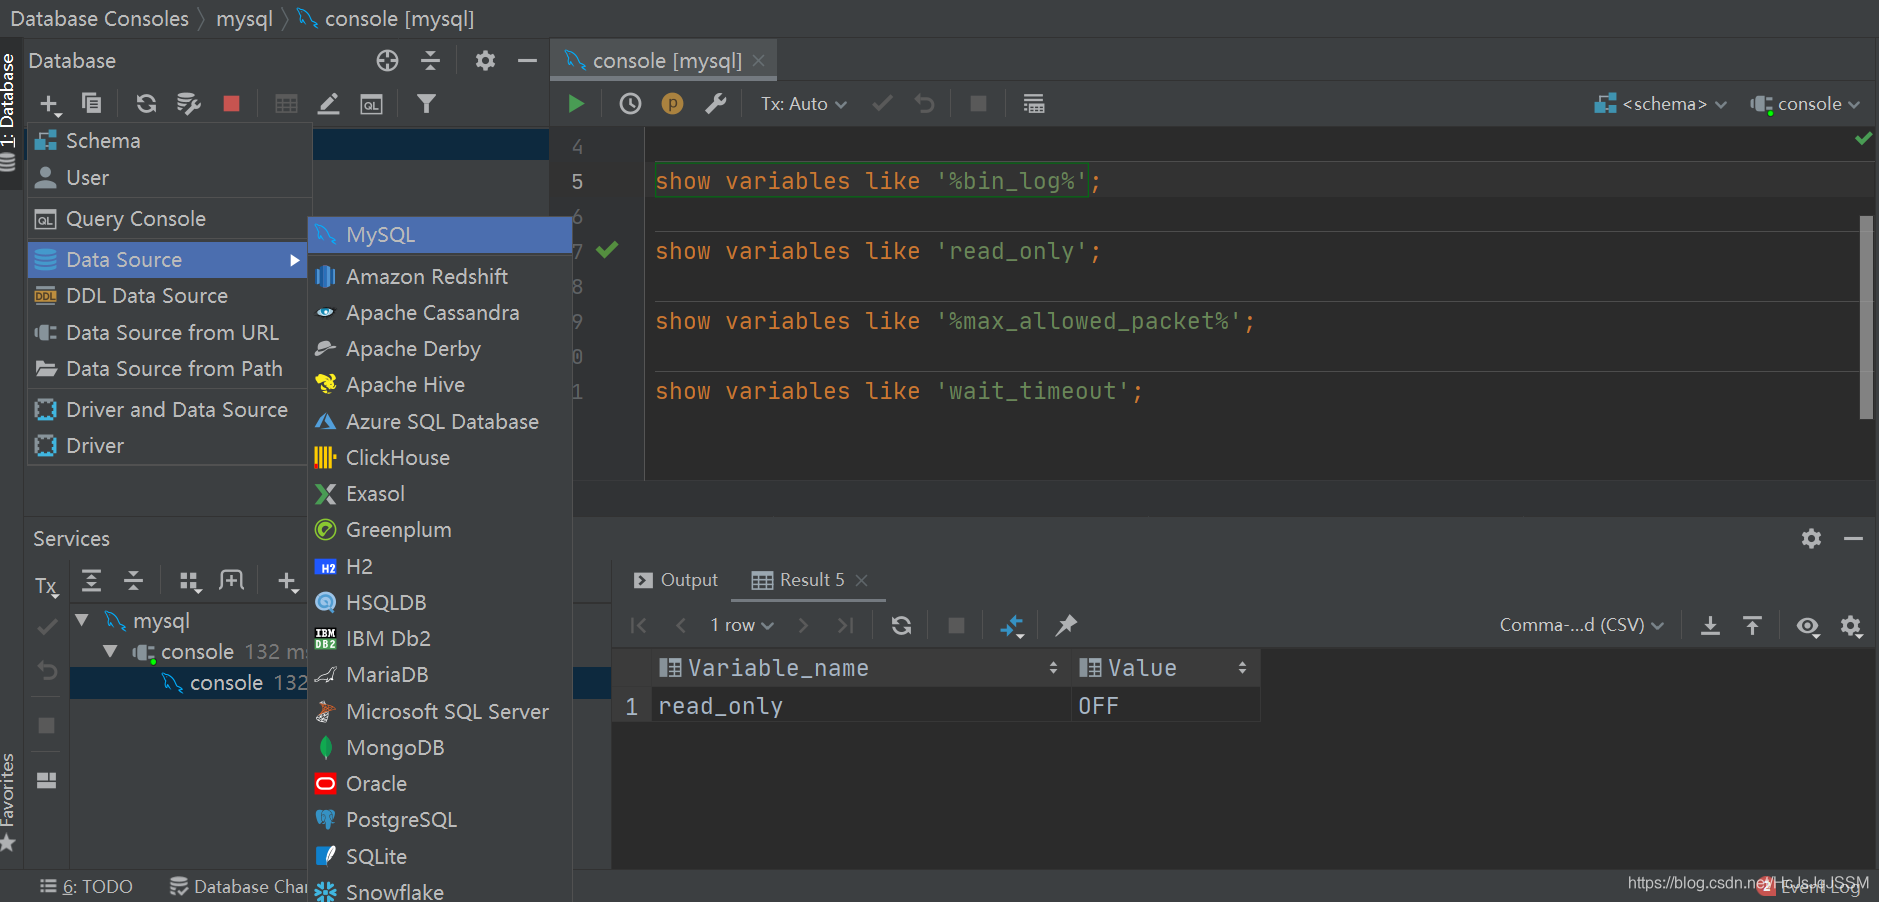This screenshot has height=902, width=1879.
Task: Refresh the database tree
Action: (x=146, y=103)
